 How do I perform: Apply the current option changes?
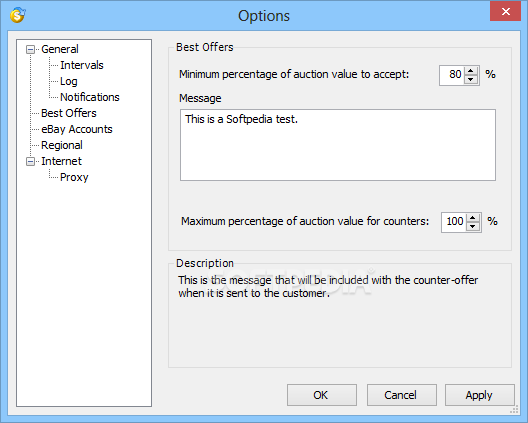pyautogui.click(x=480, y=395)
